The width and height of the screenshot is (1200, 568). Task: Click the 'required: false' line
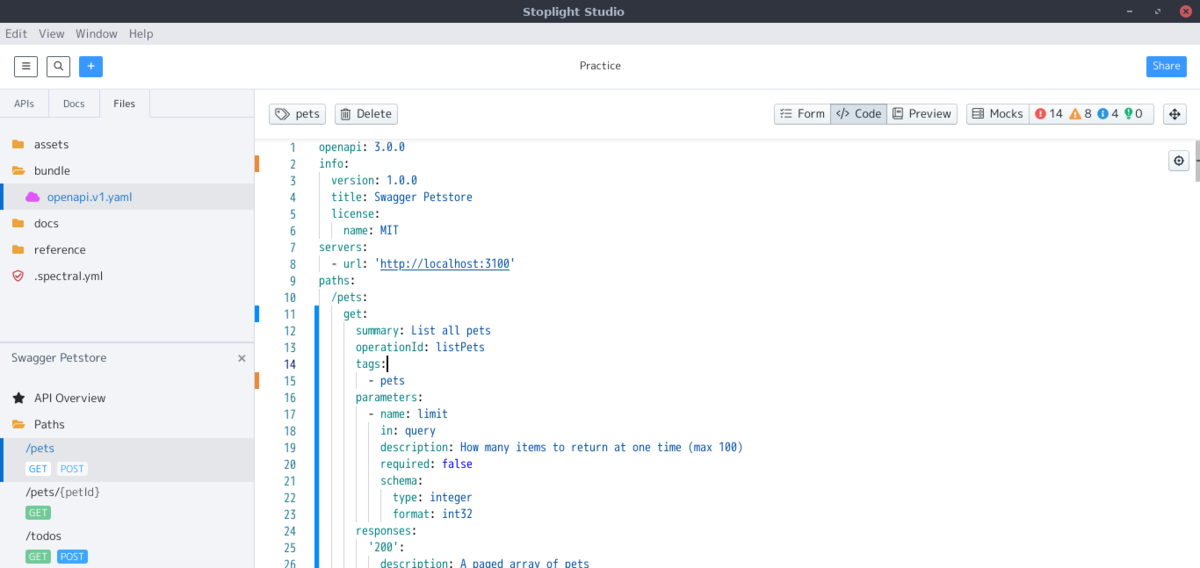point(426,464)
